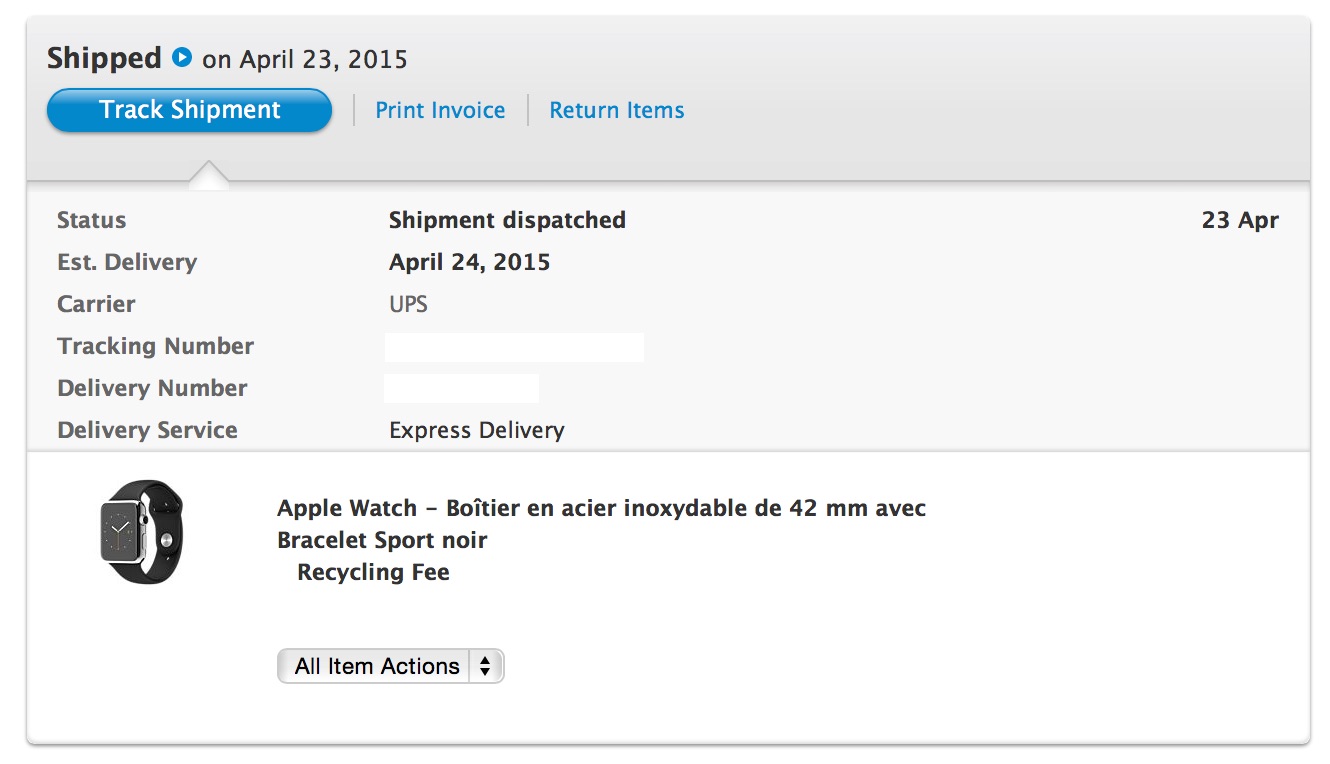Click the Track Shipment button
Screen dimensions: 1330x764
189,110
